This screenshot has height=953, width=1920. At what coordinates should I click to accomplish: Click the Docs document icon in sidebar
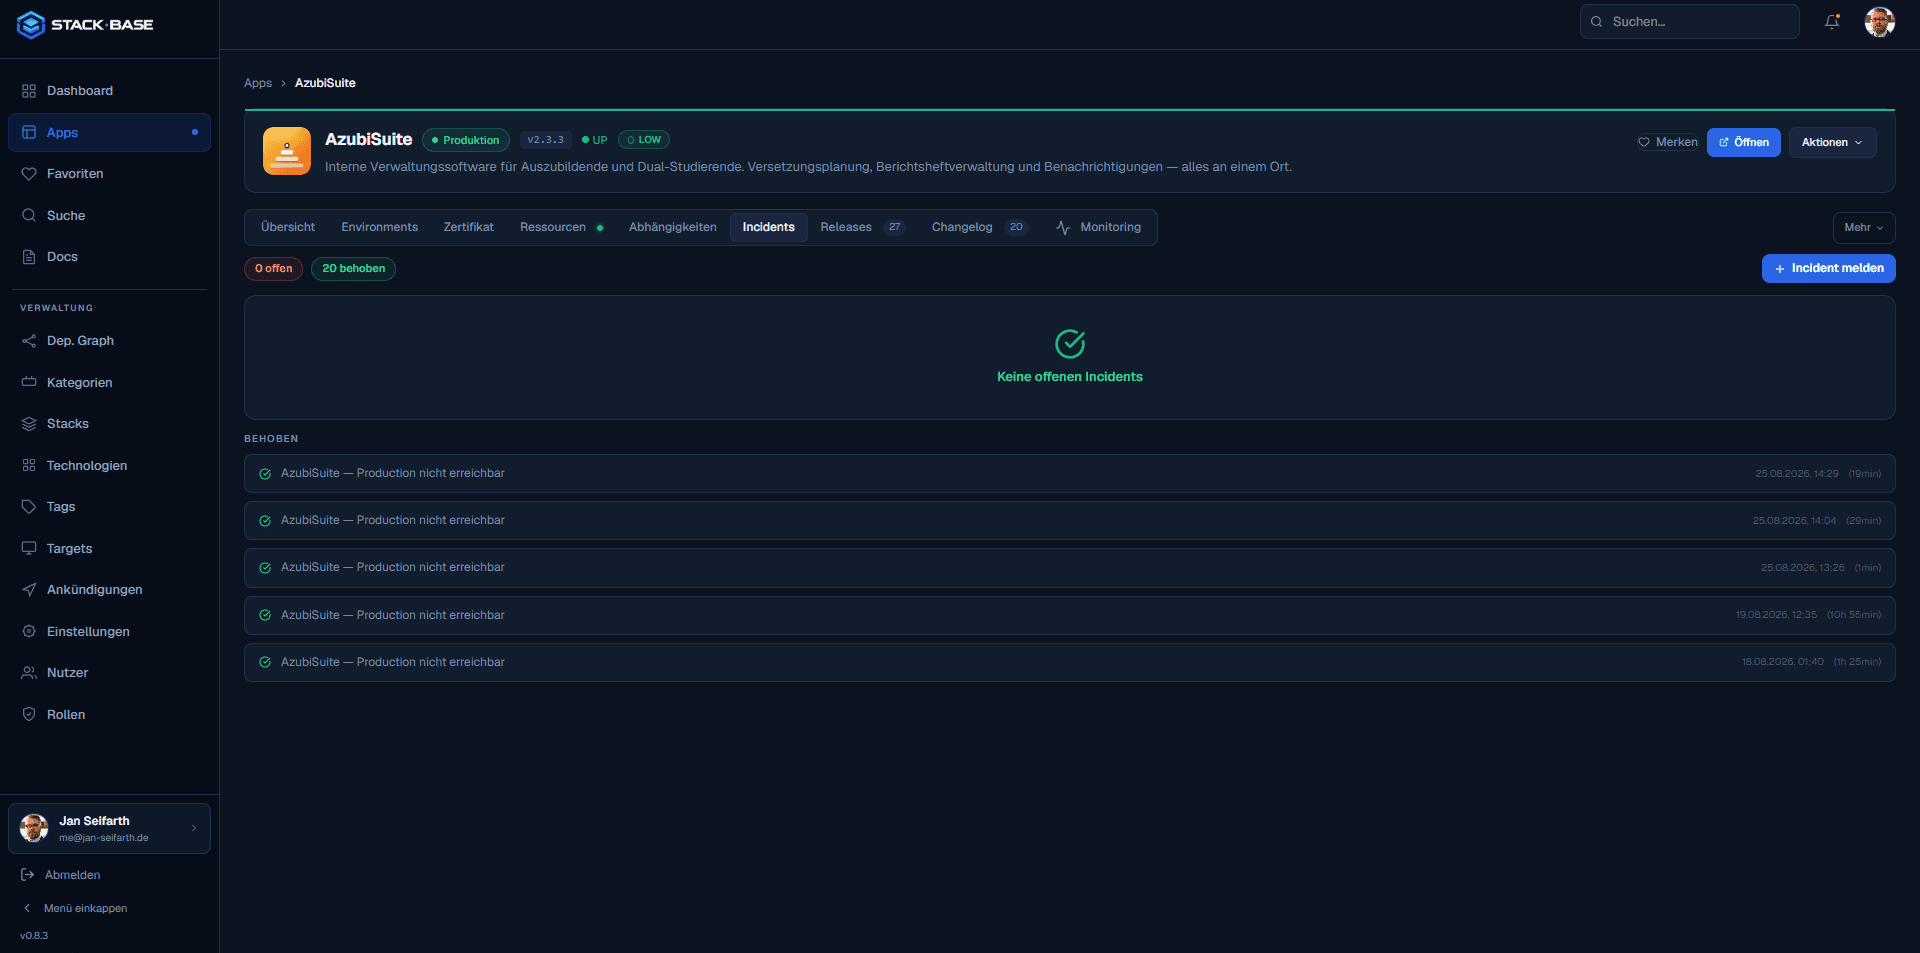(x=29, y=257)
